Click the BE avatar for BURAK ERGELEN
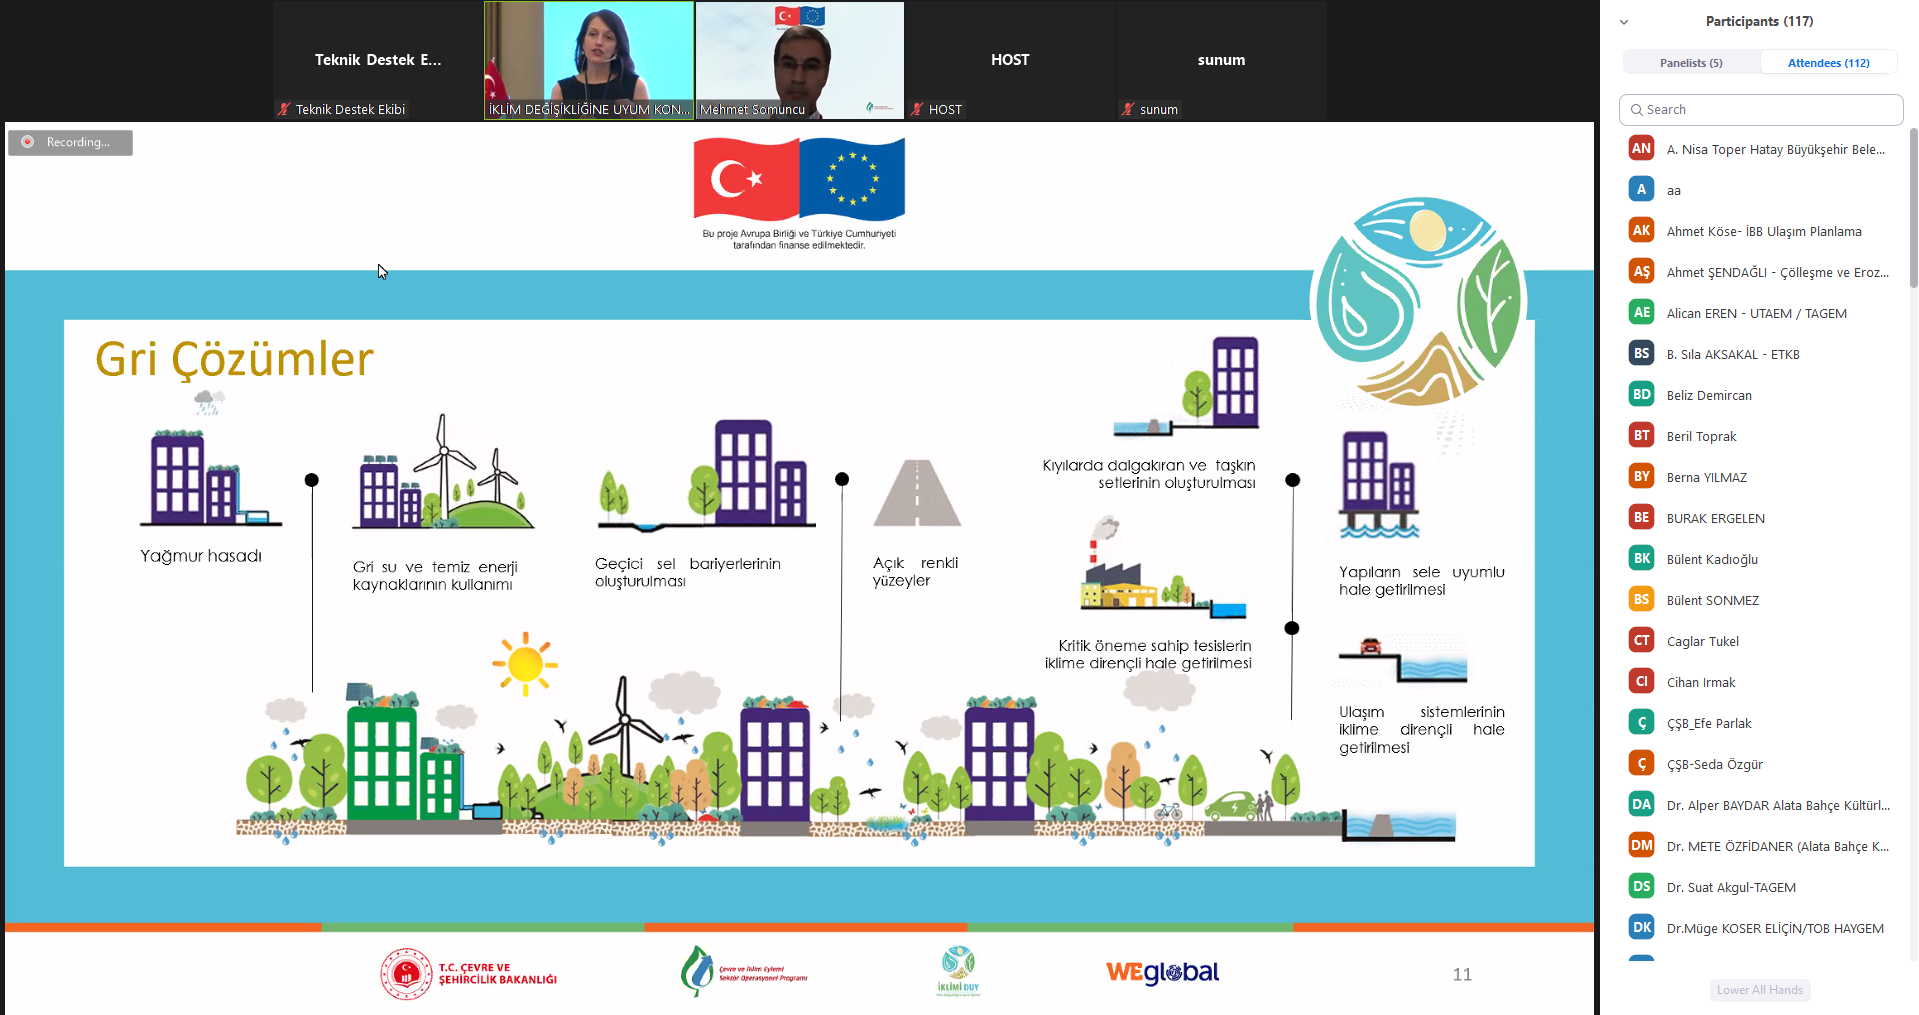 pos(1641,518)
